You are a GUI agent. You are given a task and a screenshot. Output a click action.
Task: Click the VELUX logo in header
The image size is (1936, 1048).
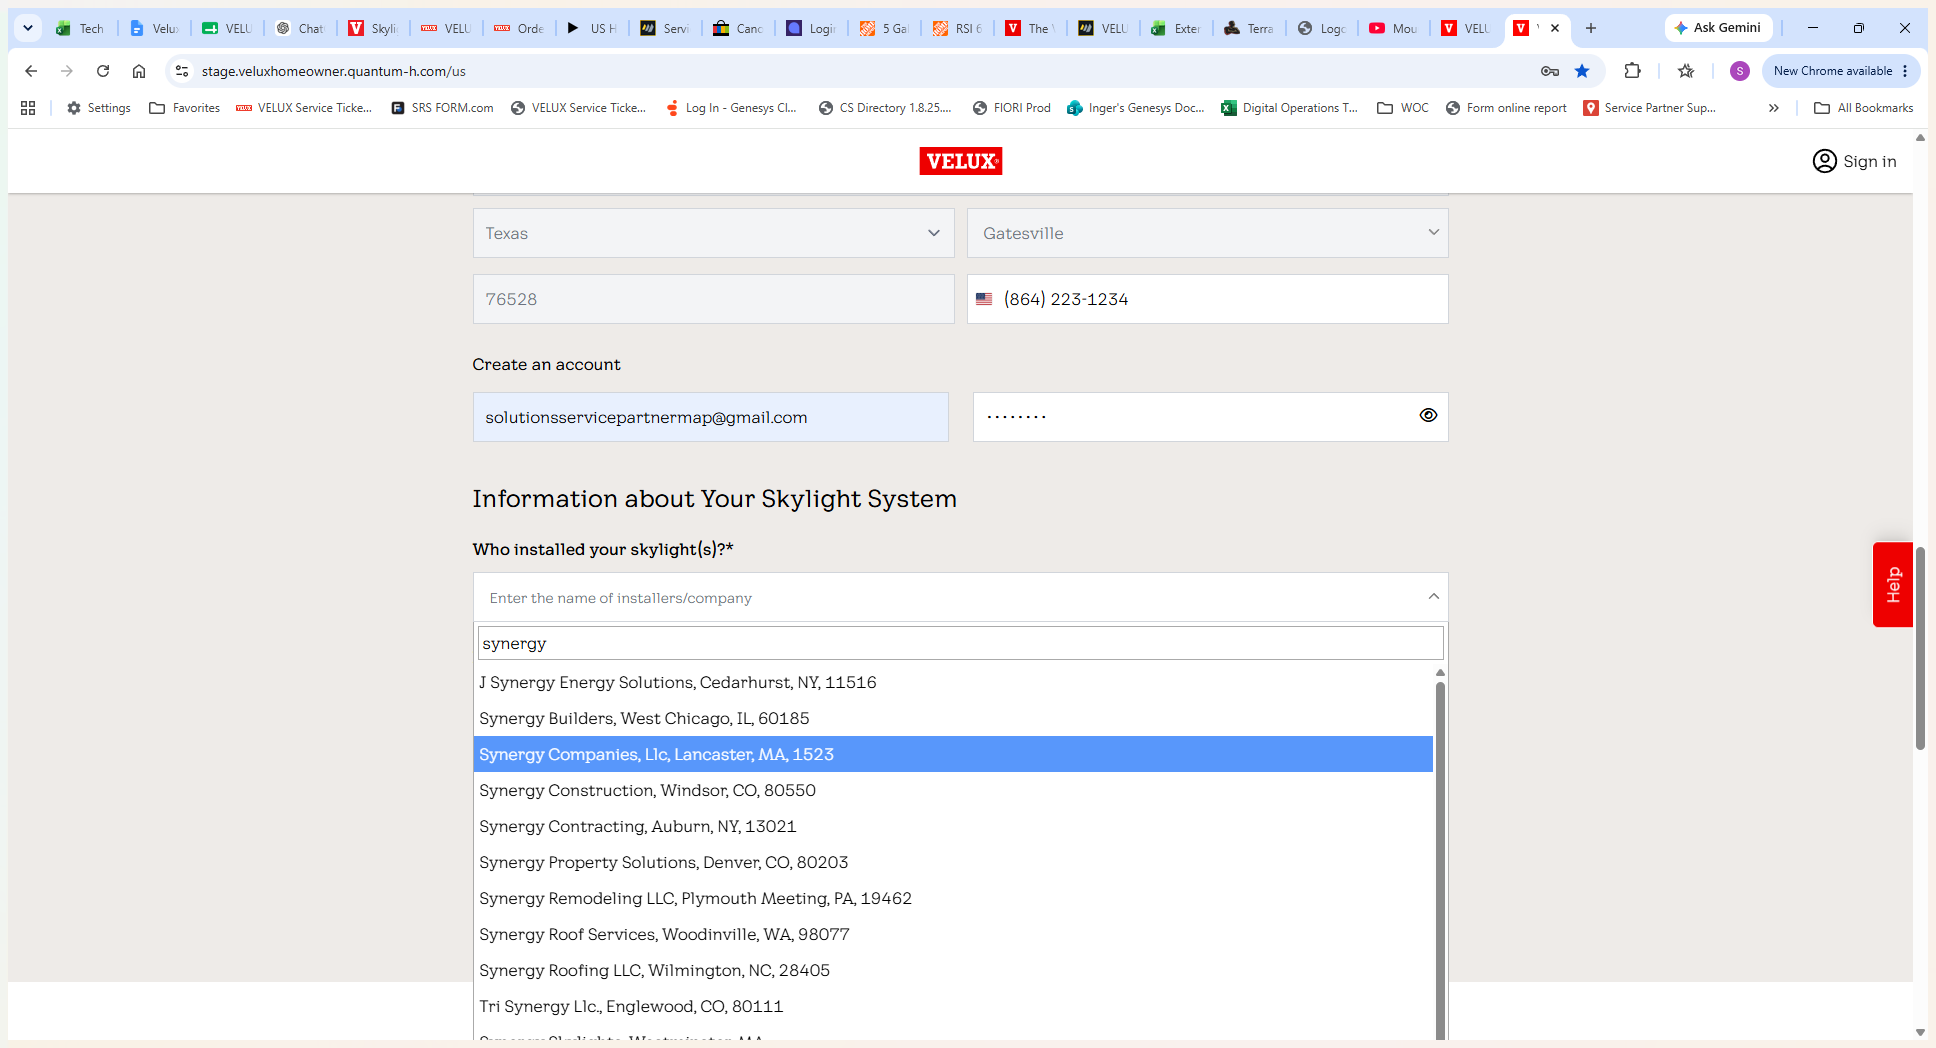coord(960,161)
